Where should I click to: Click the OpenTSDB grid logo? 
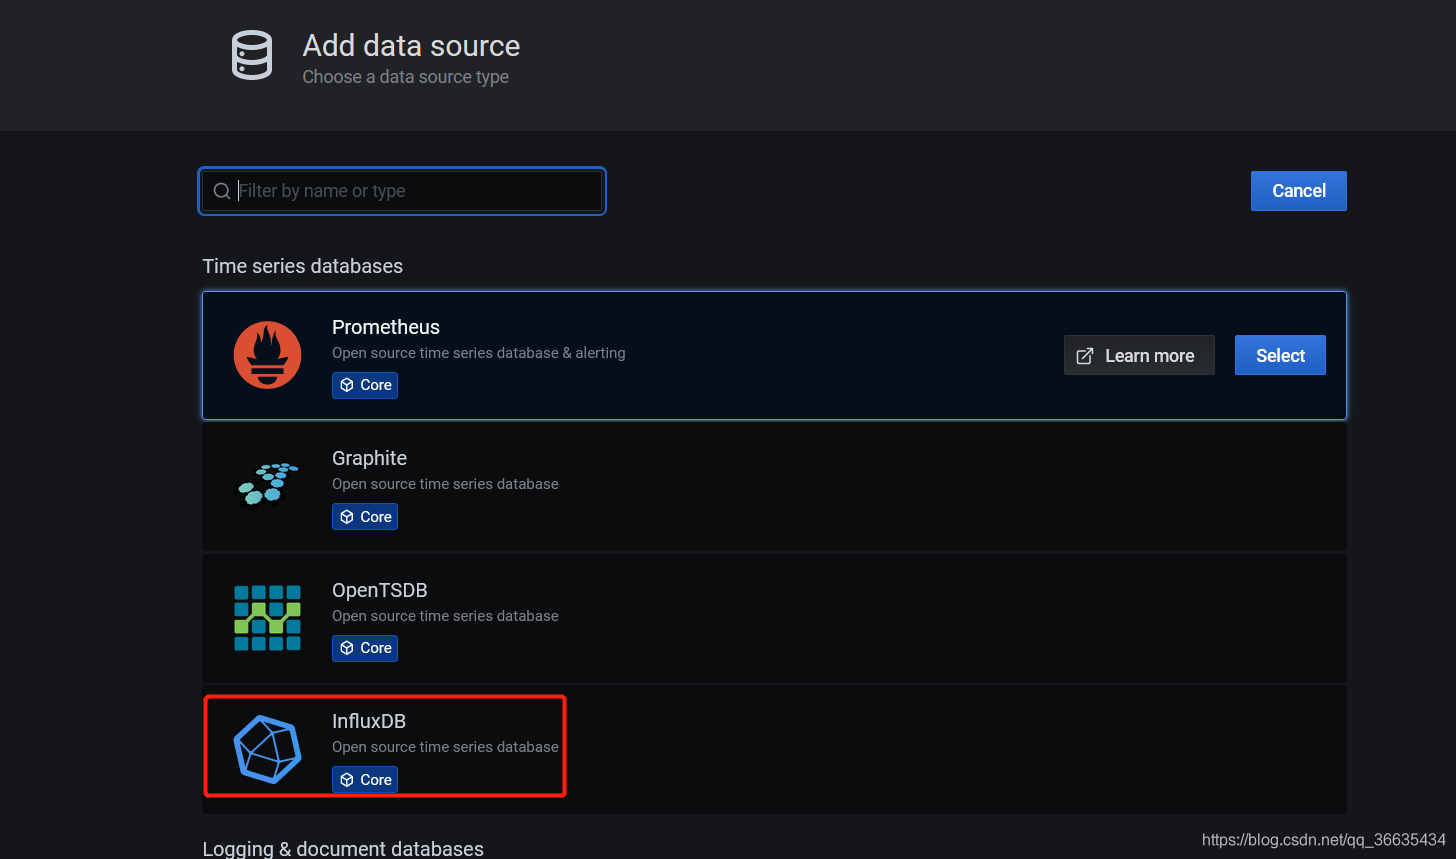(x=267, y=618)
